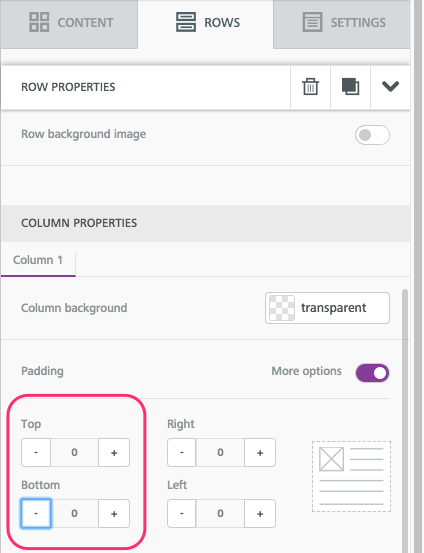Click the column properties vertical scrollbar
This screenshot has width=424, height=553.
click(405, 420)
